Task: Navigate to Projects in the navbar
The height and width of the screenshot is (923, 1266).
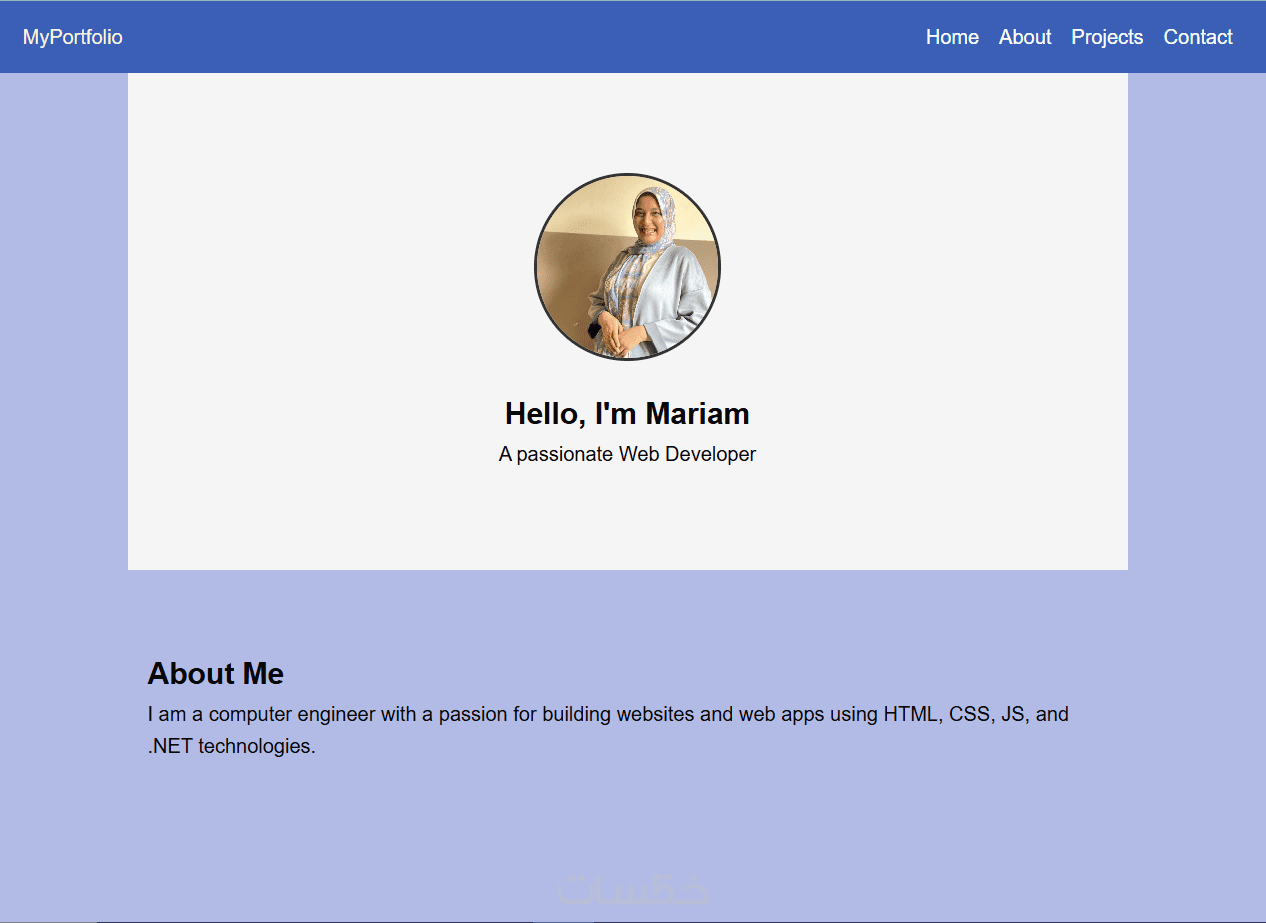Action: tap(1107, 37)
